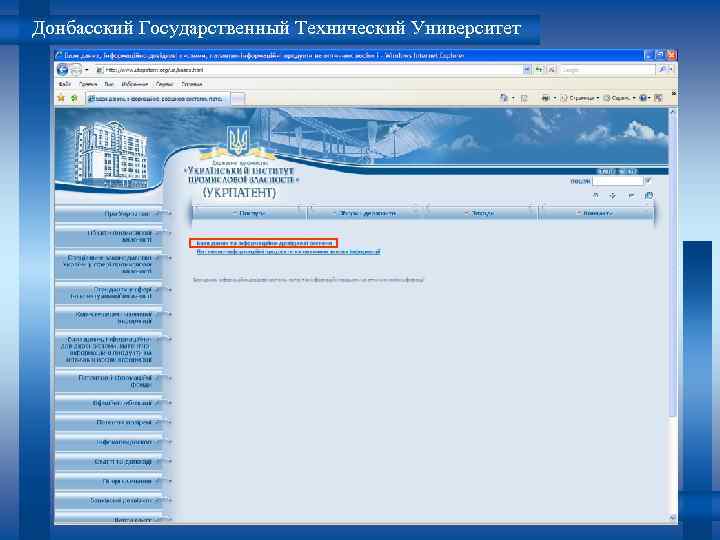Expand Бази даних sidebar section

109,350
